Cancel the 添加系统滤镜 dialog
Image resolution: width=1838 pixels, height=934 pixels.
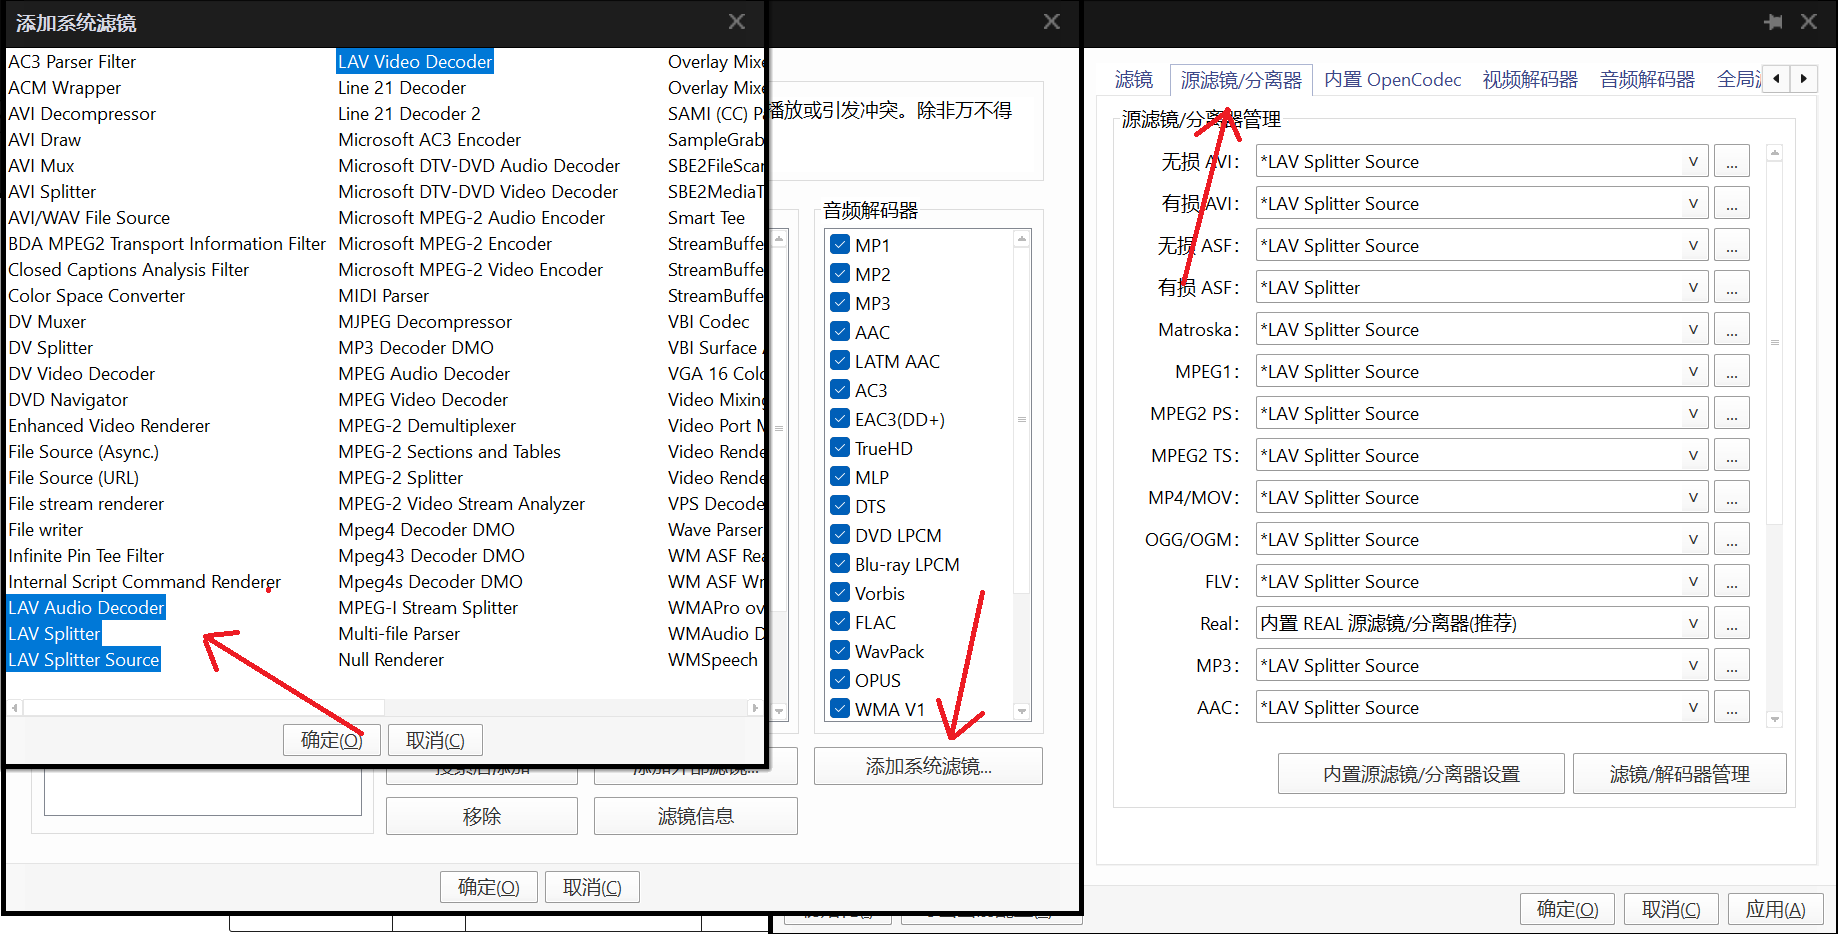point(435,740)
